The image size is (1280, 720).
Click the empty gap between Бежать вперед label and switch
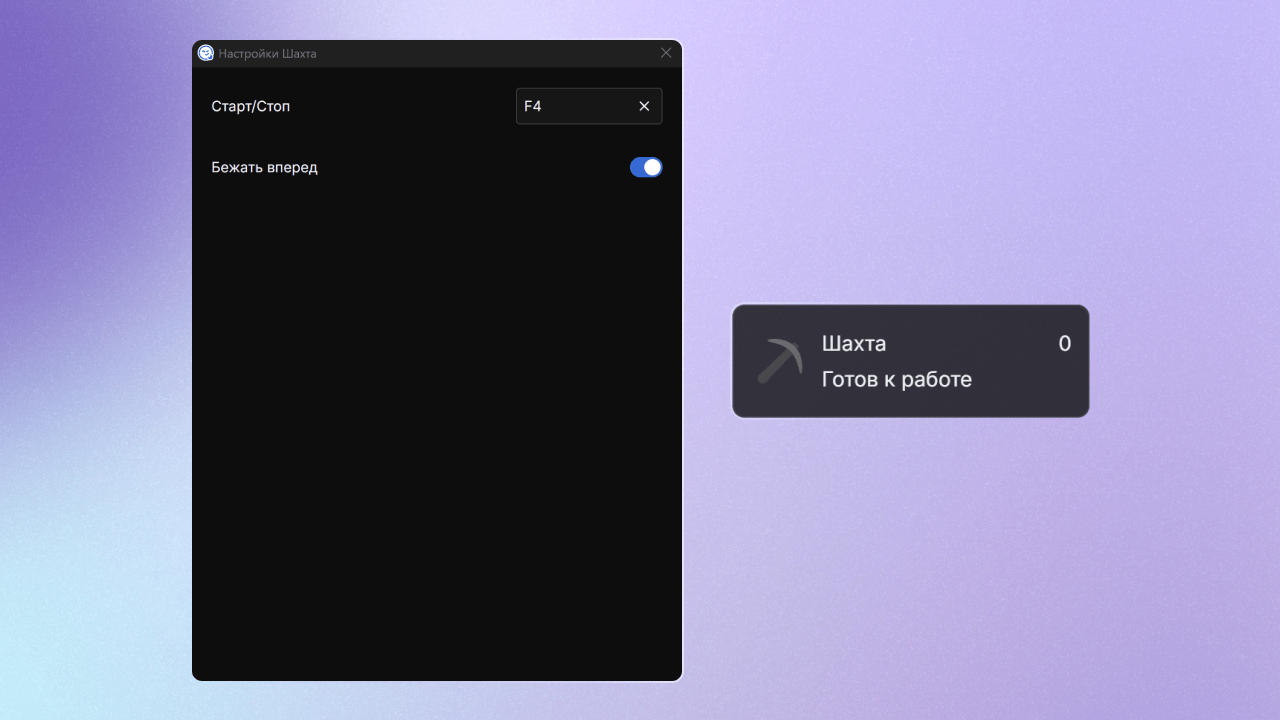click(x=470, y=167)
